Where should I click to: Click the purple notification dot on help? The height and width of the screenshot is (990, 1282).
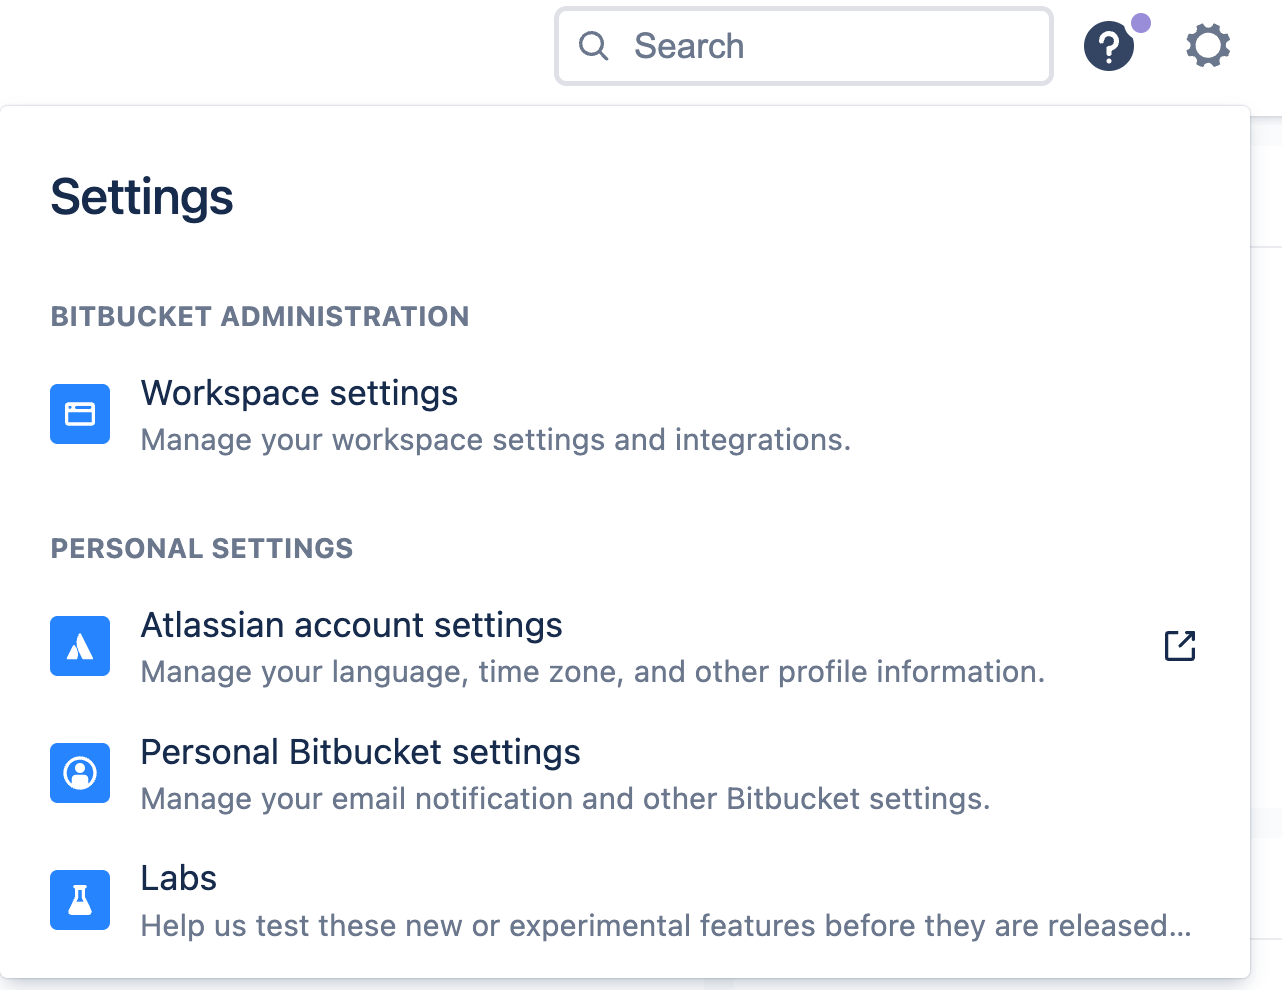[1141, 23]
